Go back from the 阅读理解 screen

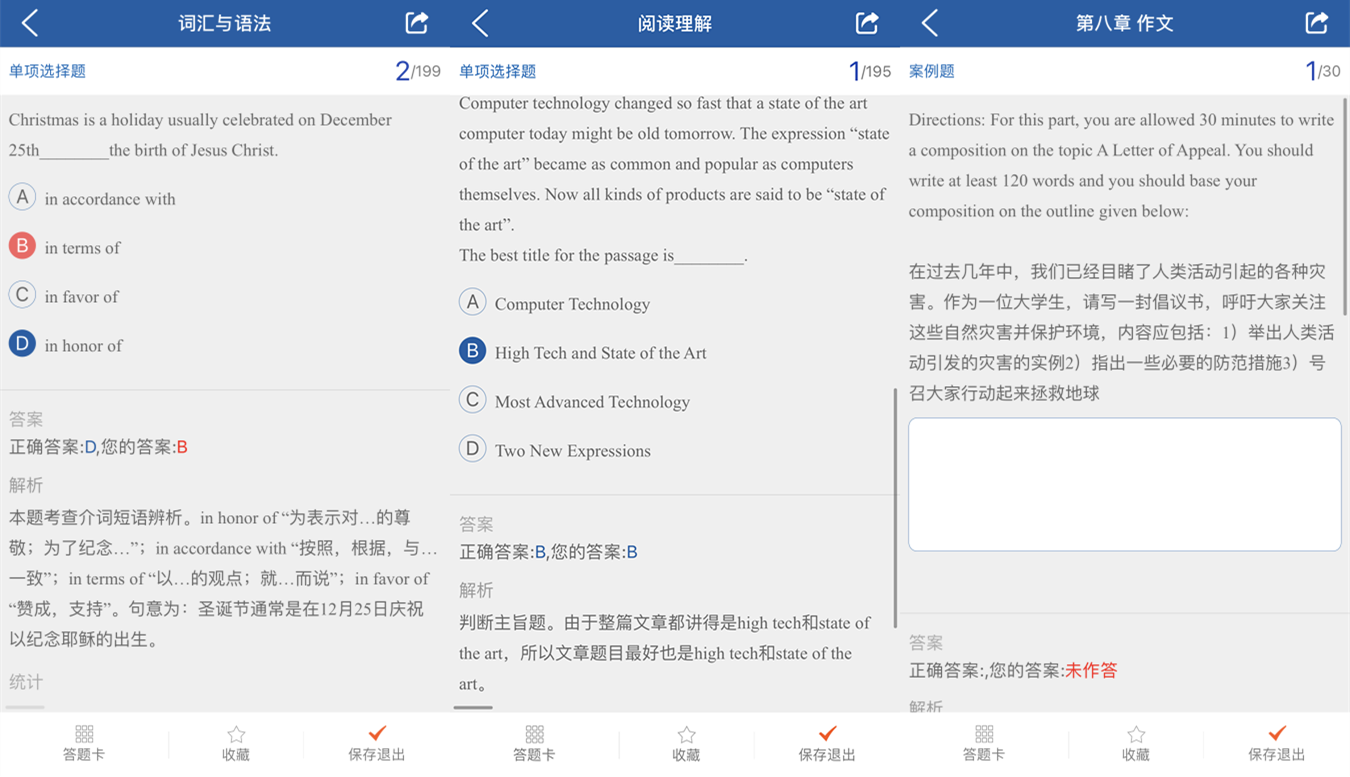pyautogui.click(x=480, y=23)
